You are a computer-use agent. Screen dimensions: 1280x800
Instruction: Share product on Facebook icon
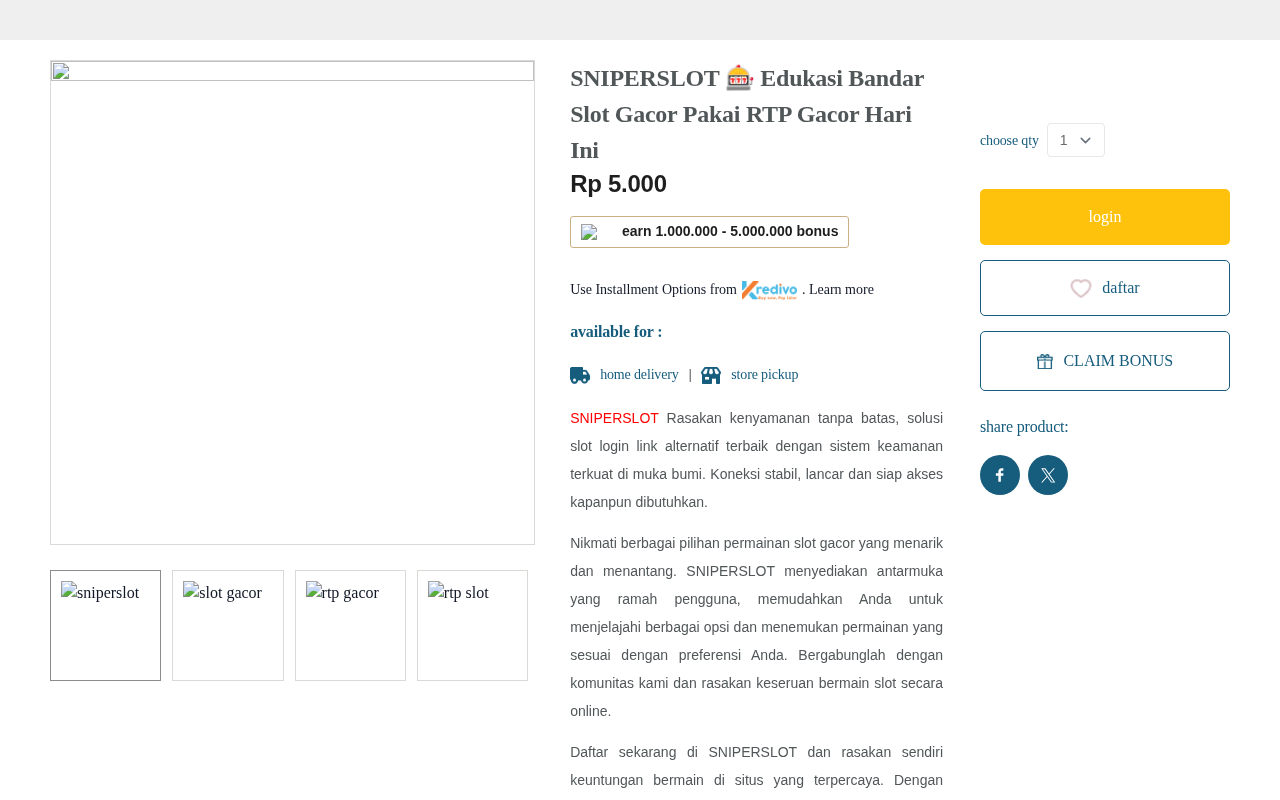pos(1000,475)
